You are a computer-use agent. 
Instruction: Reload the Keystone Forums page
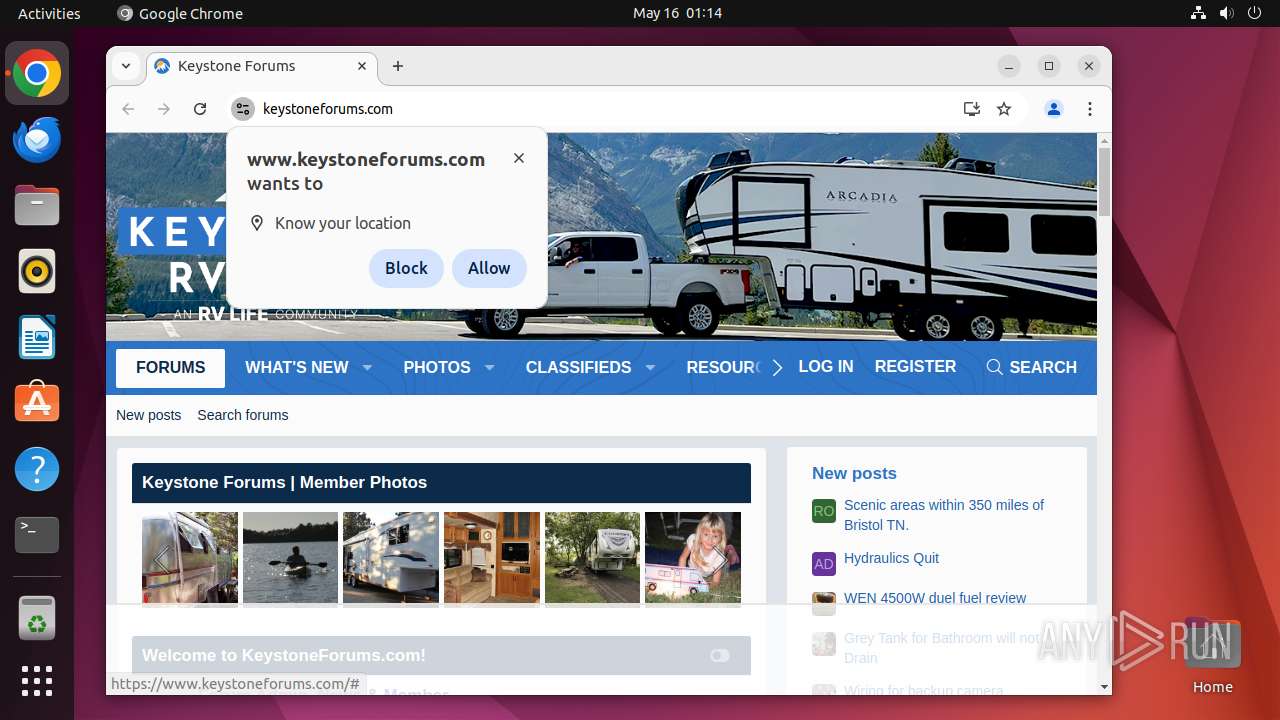(200, 109)
